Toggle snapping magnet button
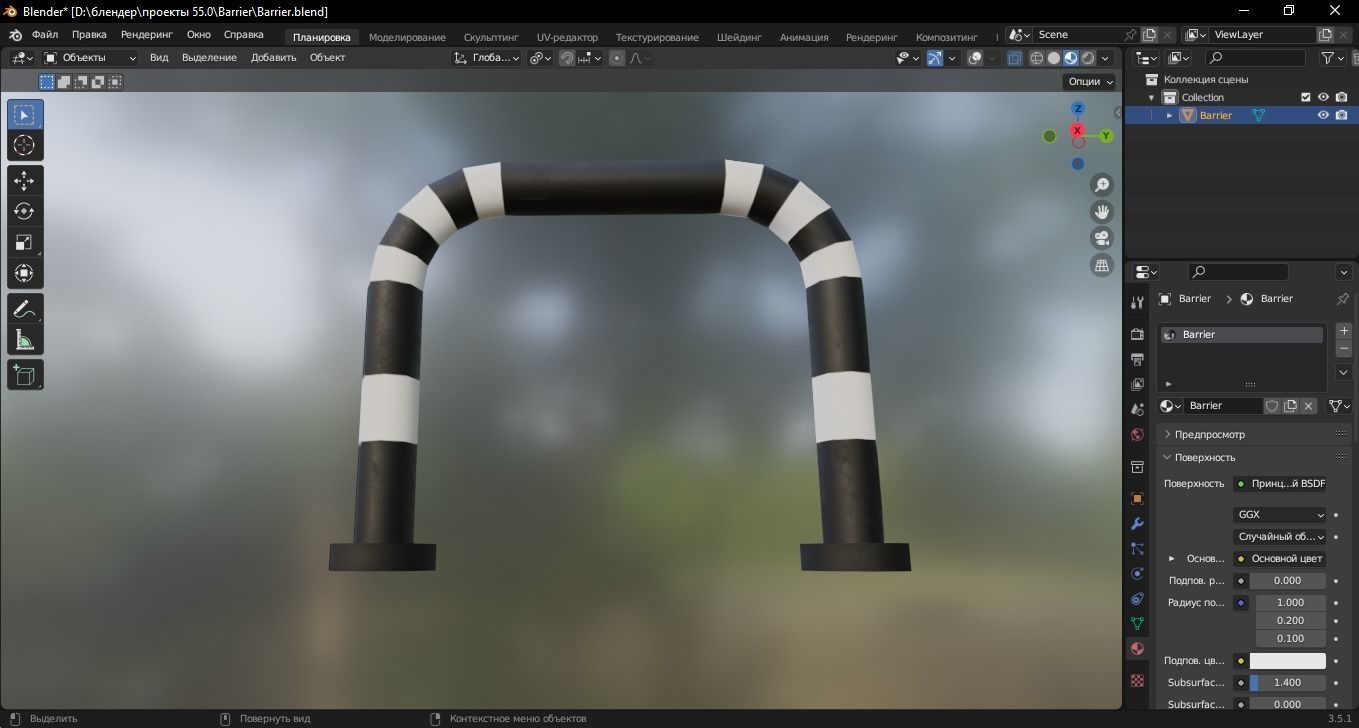This screenshot has width=1359, height=728. [x=567, y=58]
